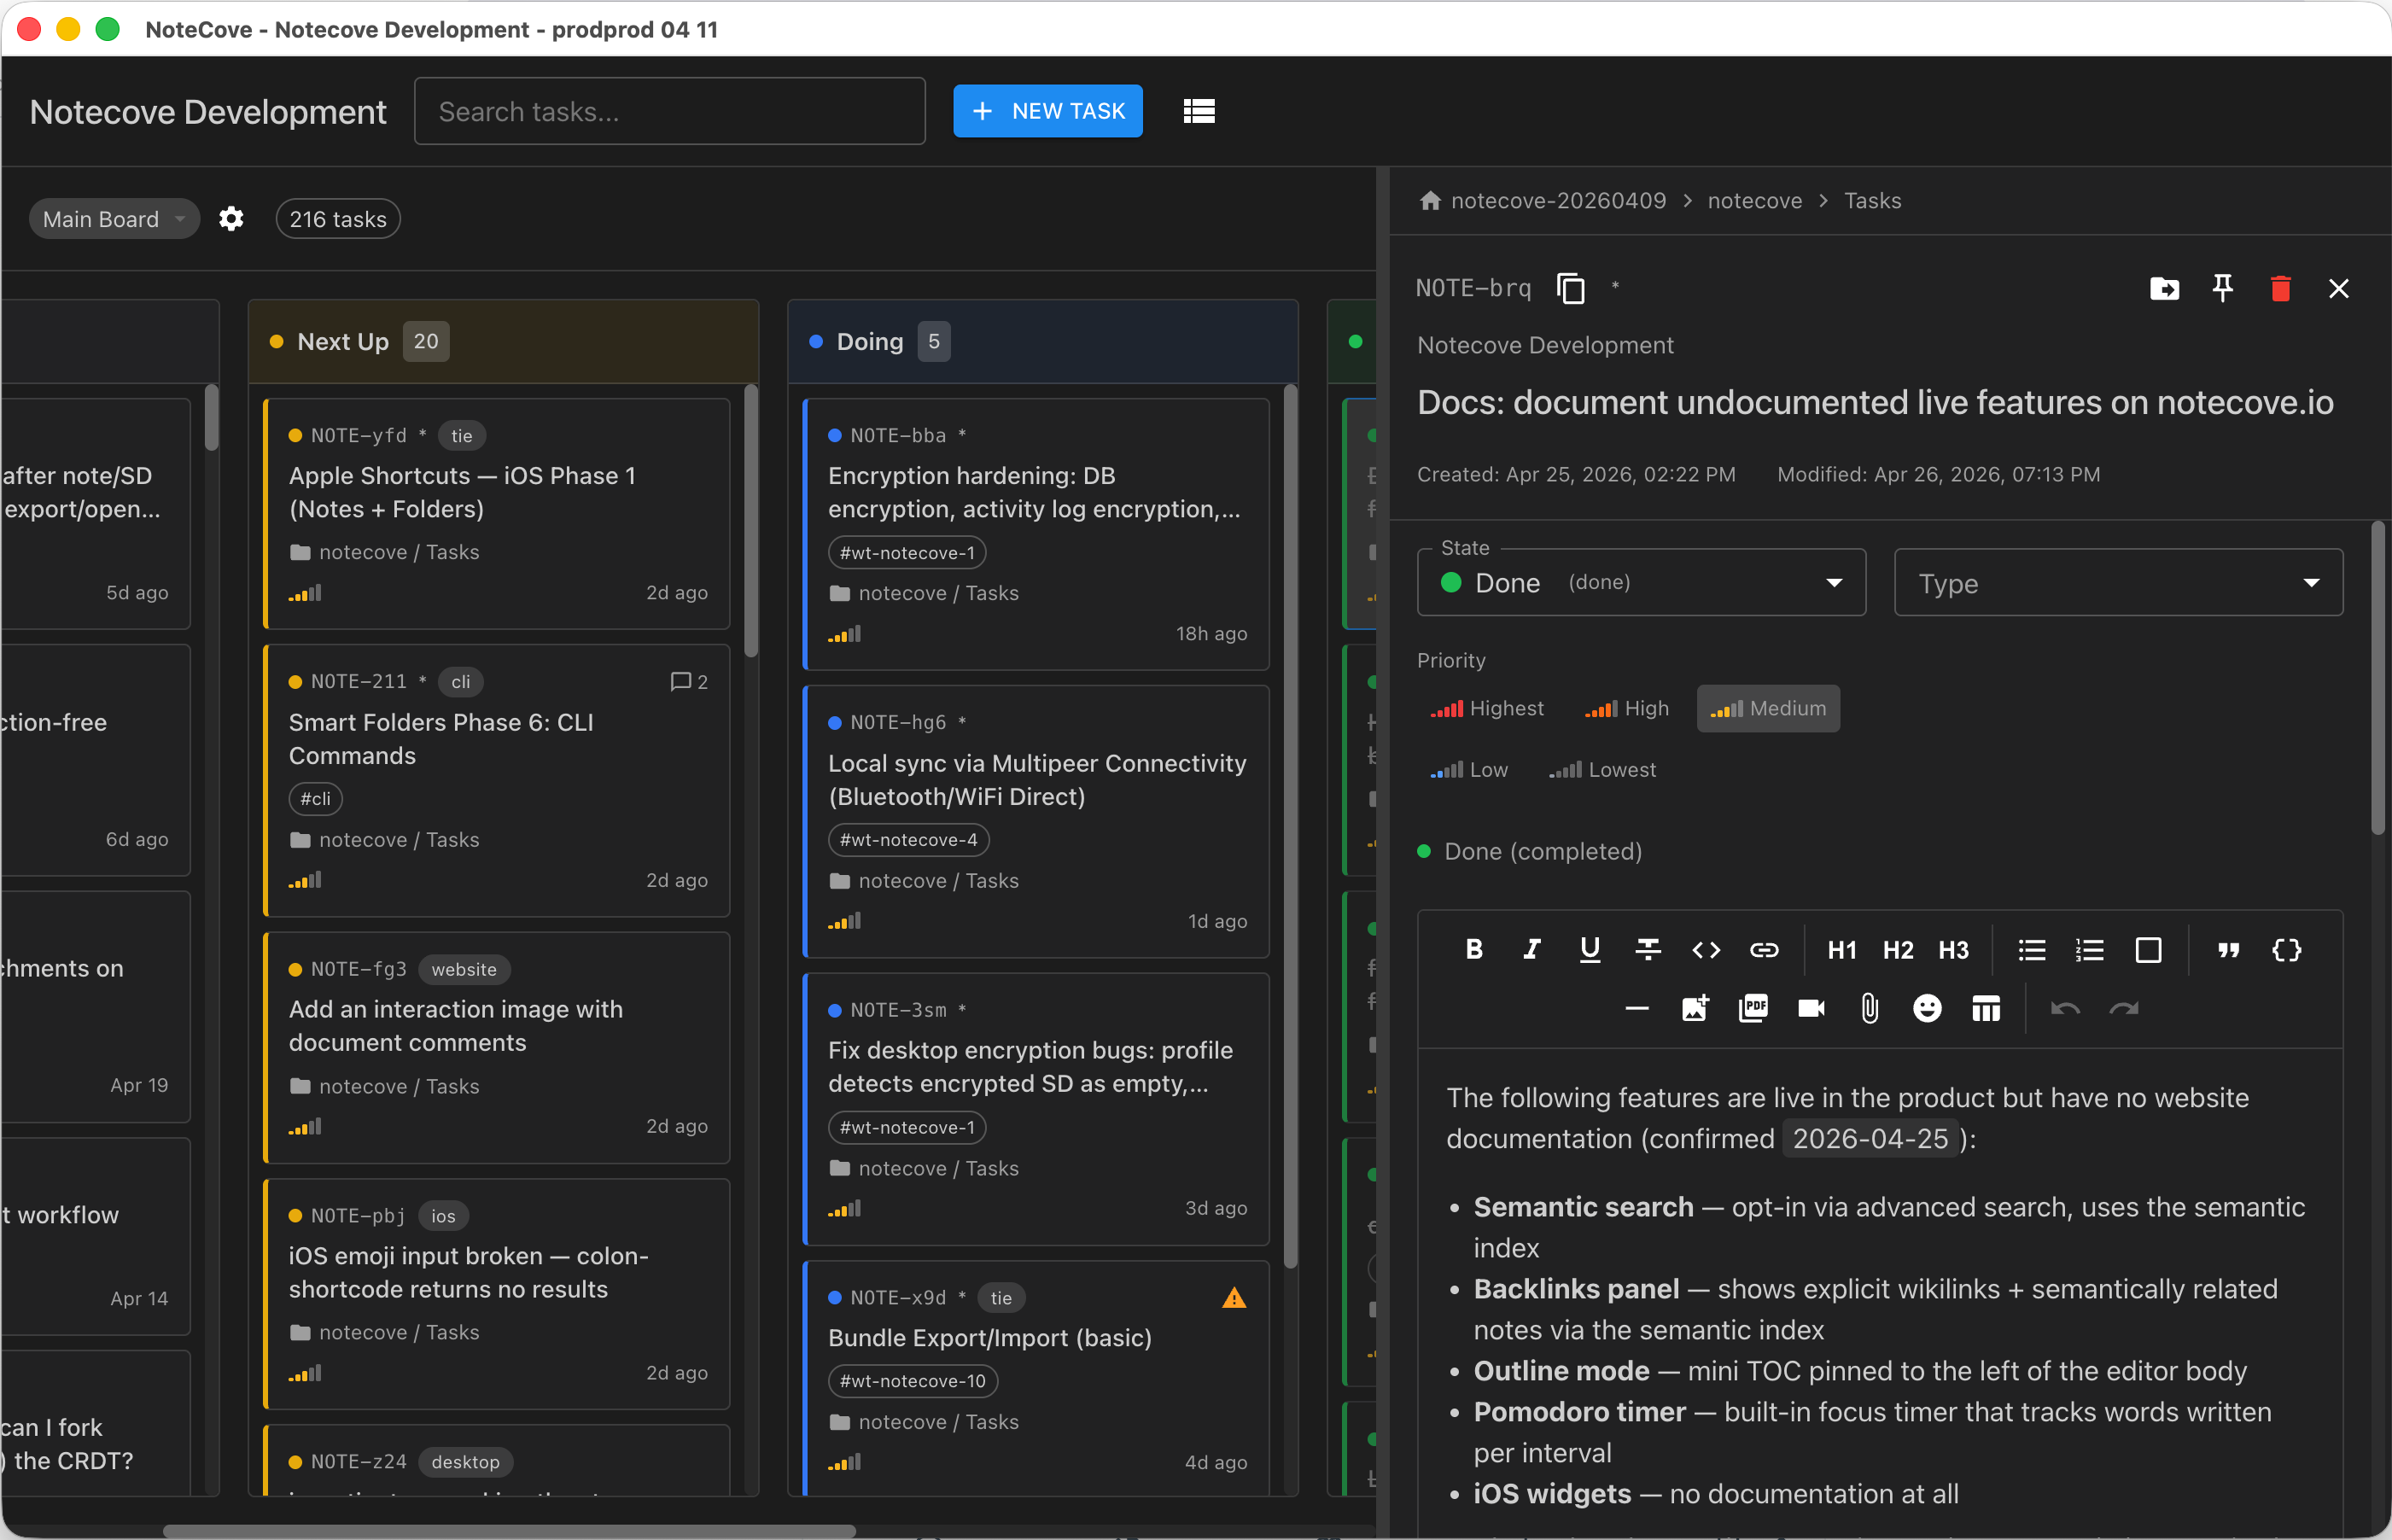Insert inline code formatting
The width and height of the screenshot is (2392, 1540).
(x=1705, y=949)
